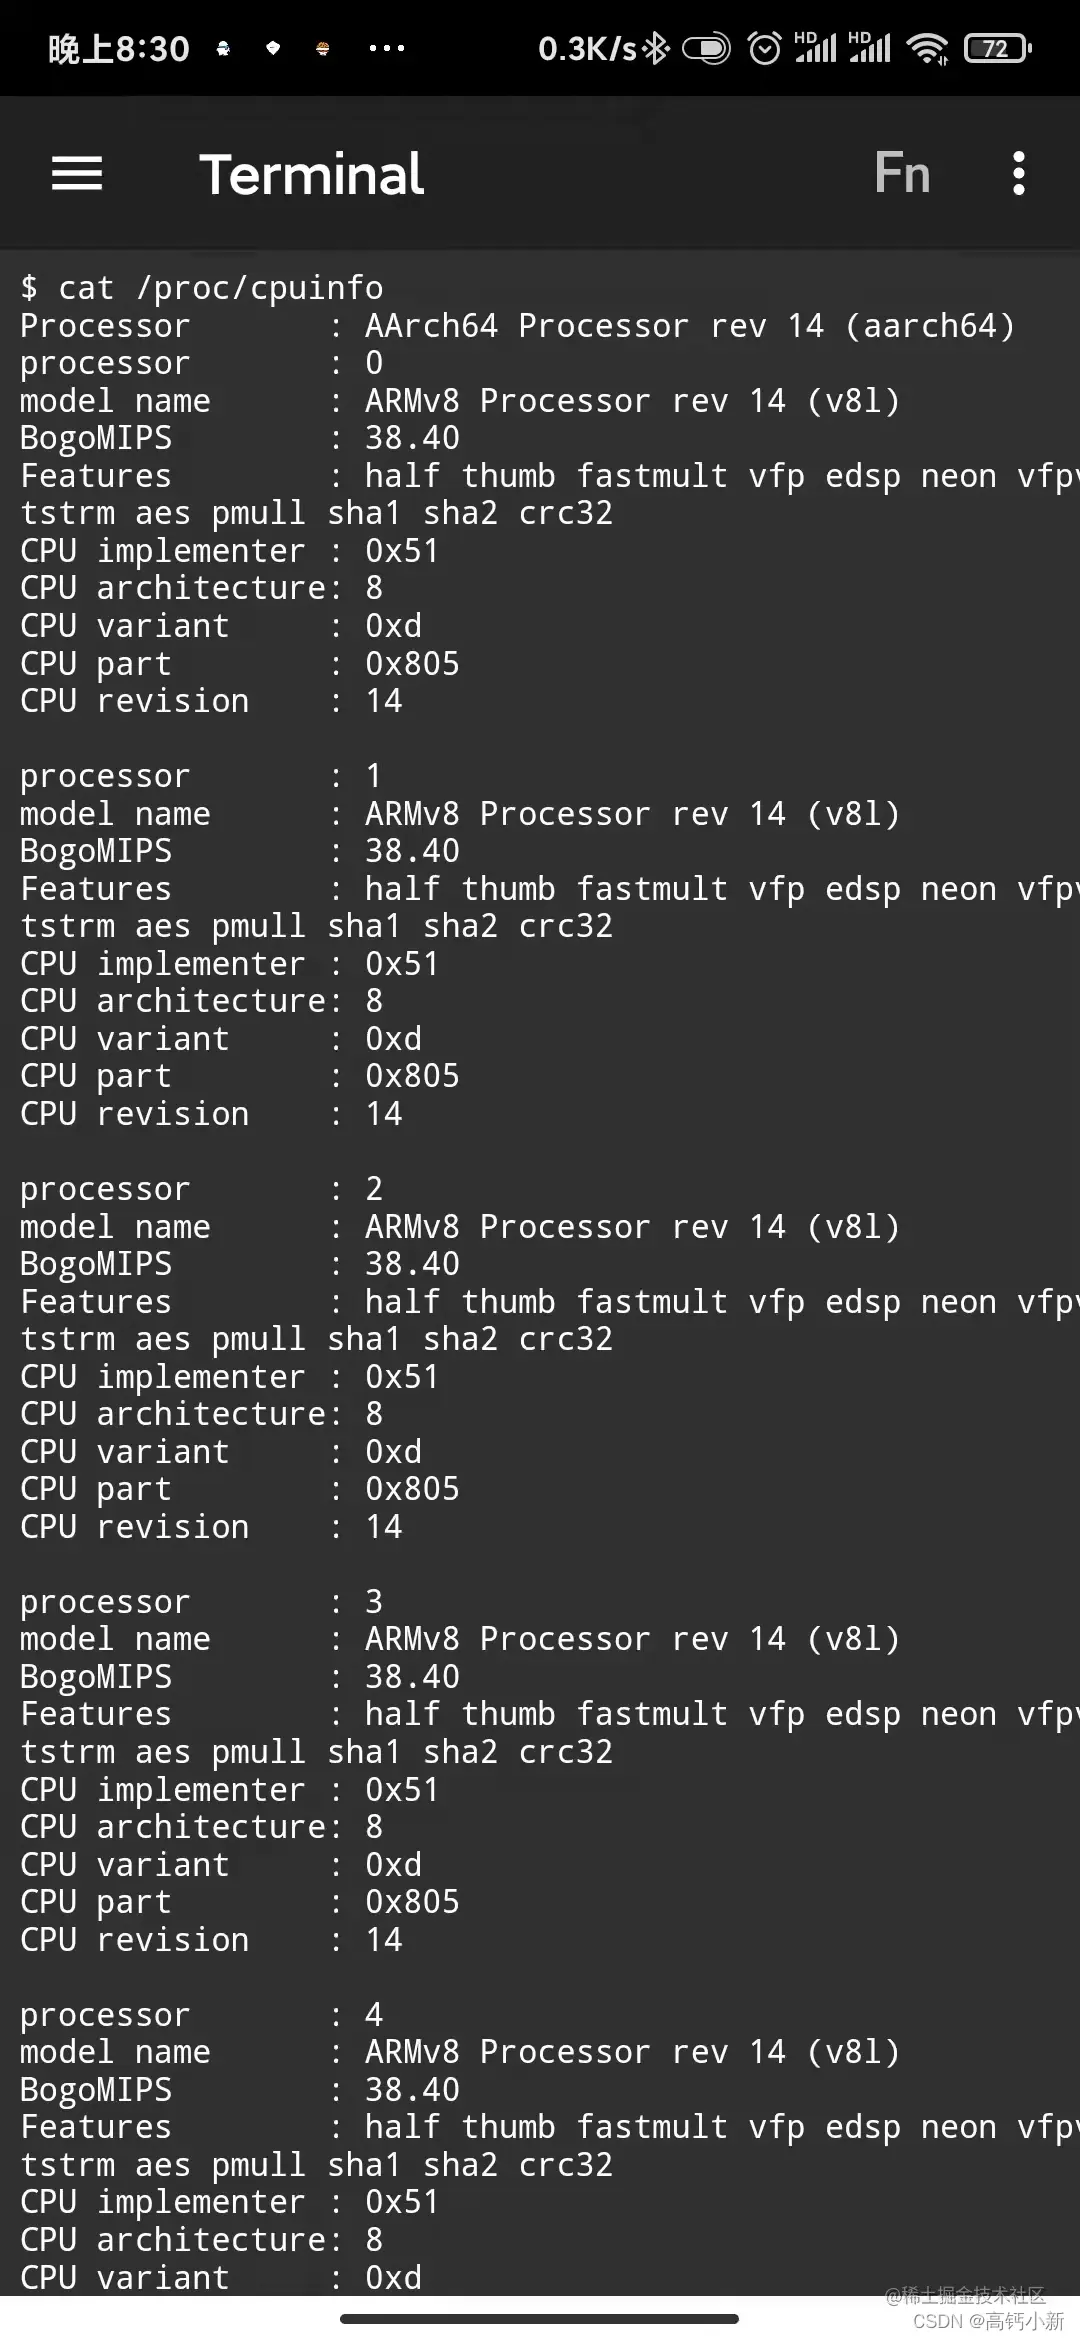Tap the bottom gesture navigation handle
Viewport: 1080px width, 2340px height.
click(x=539, y=2318)
